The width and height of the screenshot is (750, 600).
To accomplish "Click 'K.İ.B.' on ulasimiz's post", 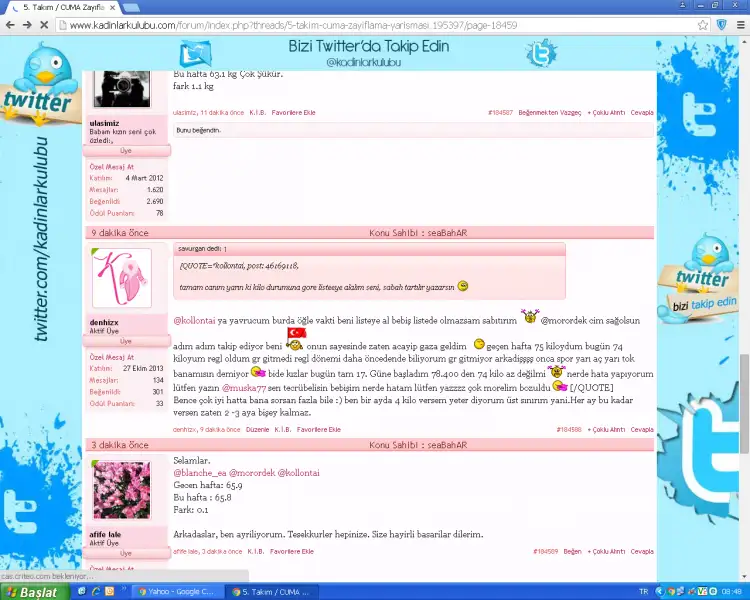I will [x=258, y=113].
